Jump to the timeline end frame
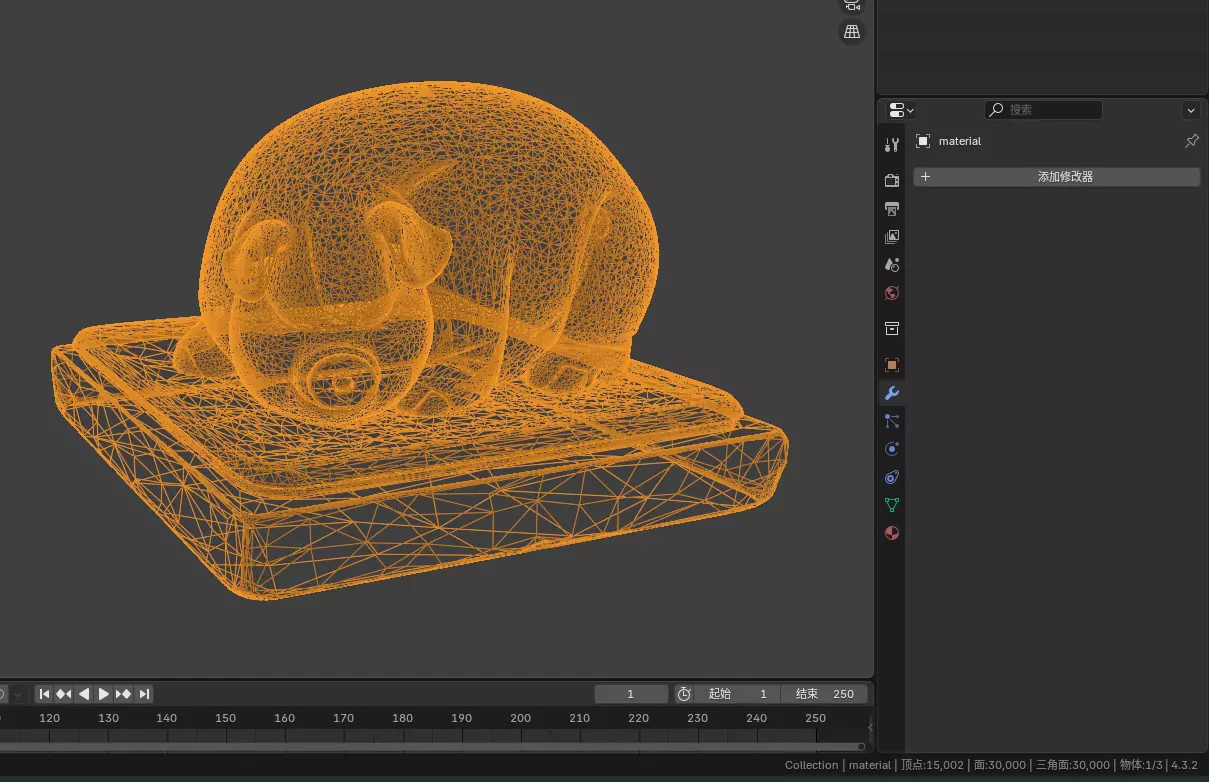The image size is (1209, 782). (x=144, y=694)
